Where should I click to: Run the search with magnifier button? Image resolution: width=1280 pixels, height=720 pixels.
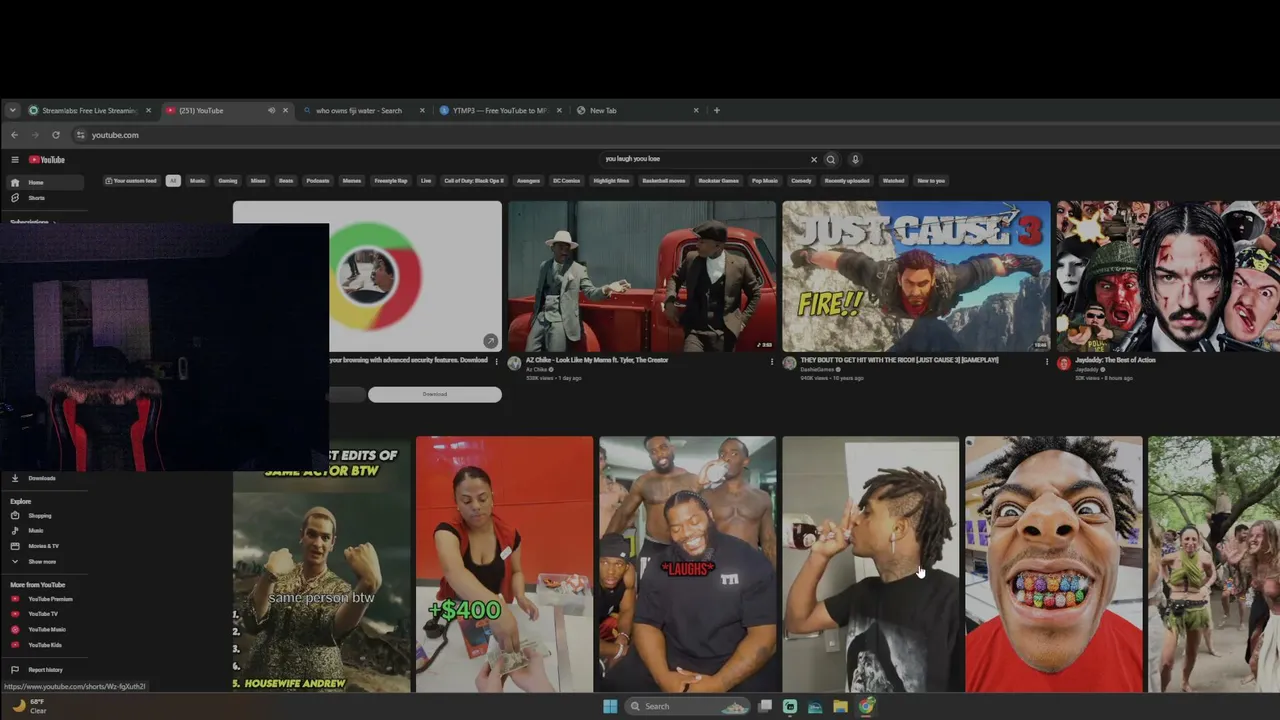pos(830,159)
